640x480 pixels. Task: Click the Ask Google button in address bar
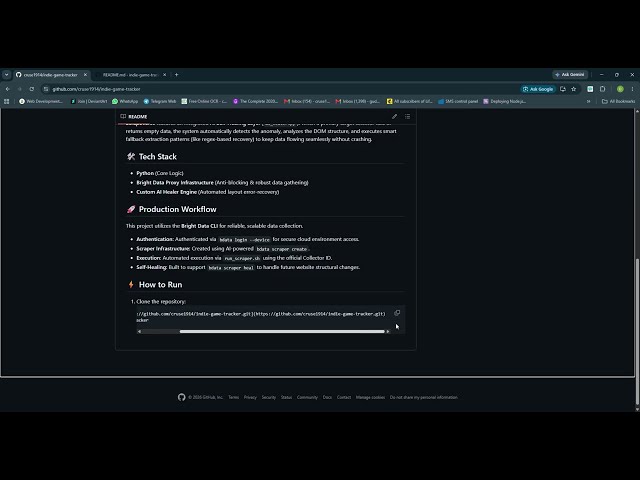point(538,89)
